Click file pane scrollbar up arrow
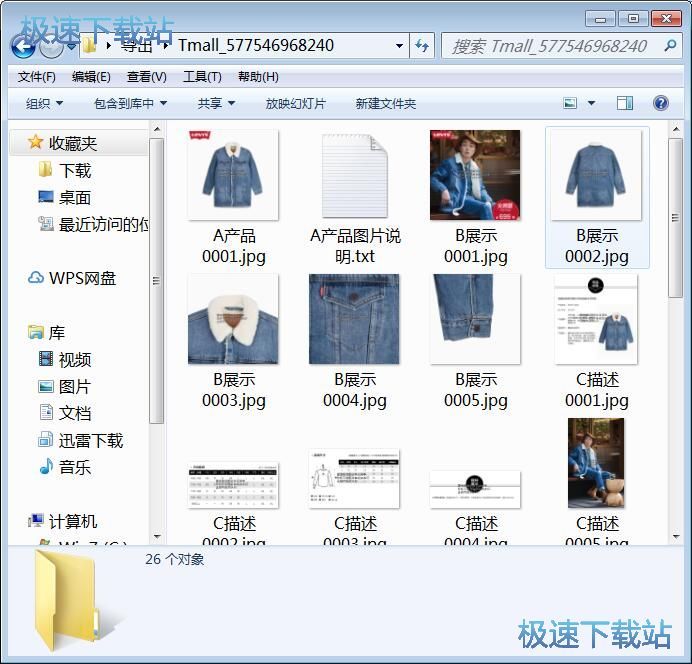The width and height of the screenshot is (692, 664). (676, 129)
